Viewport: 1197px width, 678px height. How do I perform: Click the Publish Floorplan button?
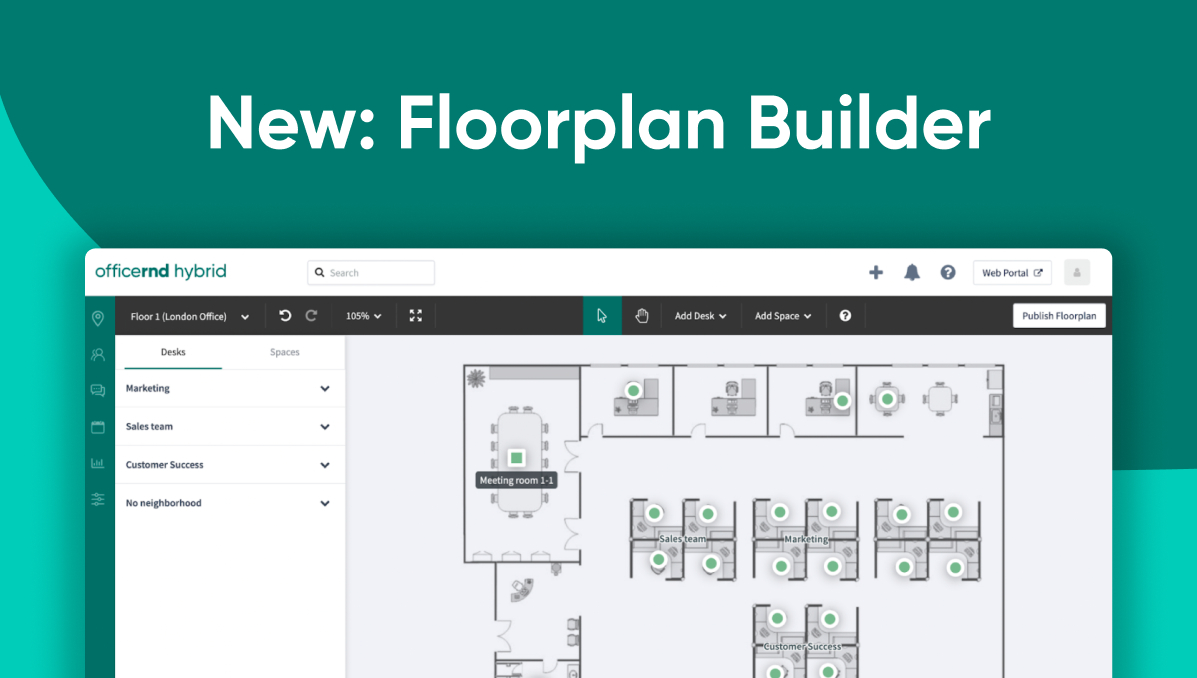(x=1059, y=315)
